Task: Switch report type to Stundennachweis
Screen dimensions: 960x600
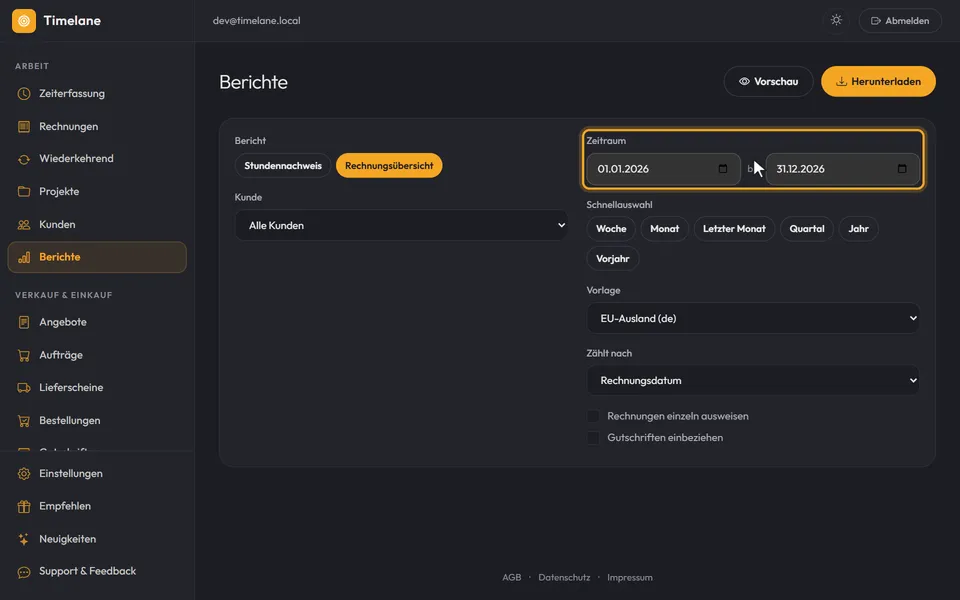Action: 283,166
